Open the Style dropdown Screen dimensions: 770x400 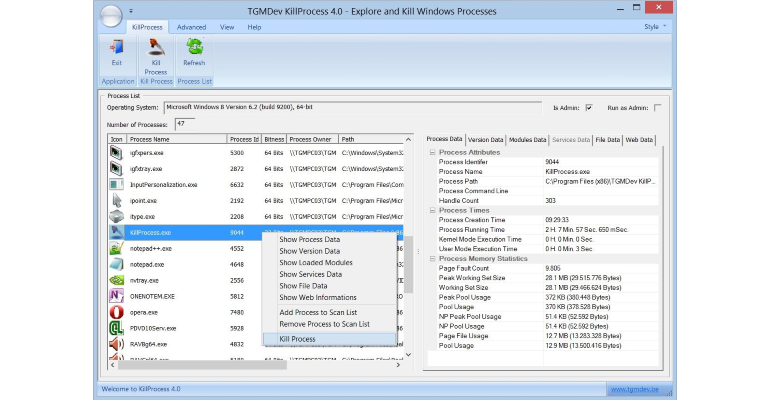(x=655, y=27)
